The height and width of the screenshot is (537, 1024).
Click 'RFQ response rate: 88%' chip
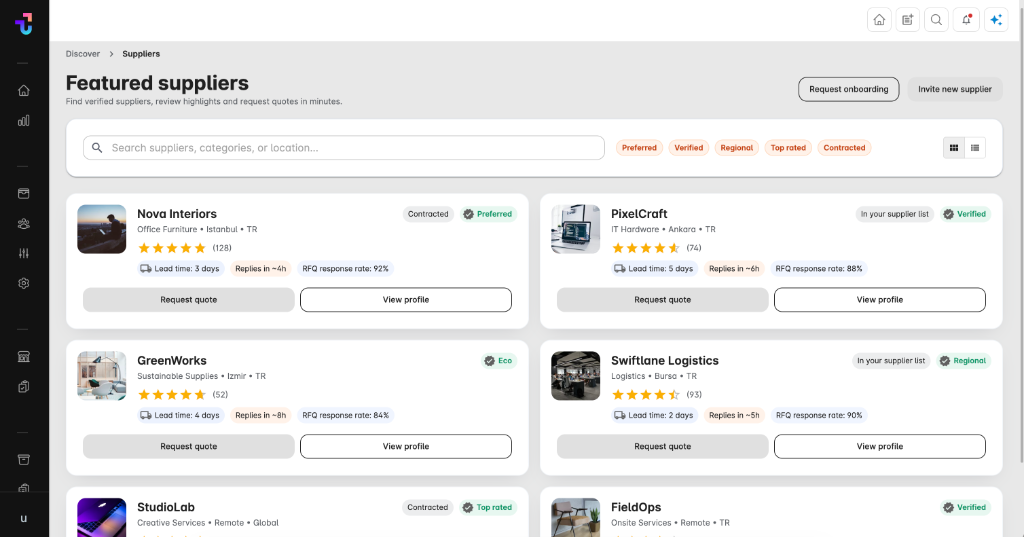coord(819,268)
